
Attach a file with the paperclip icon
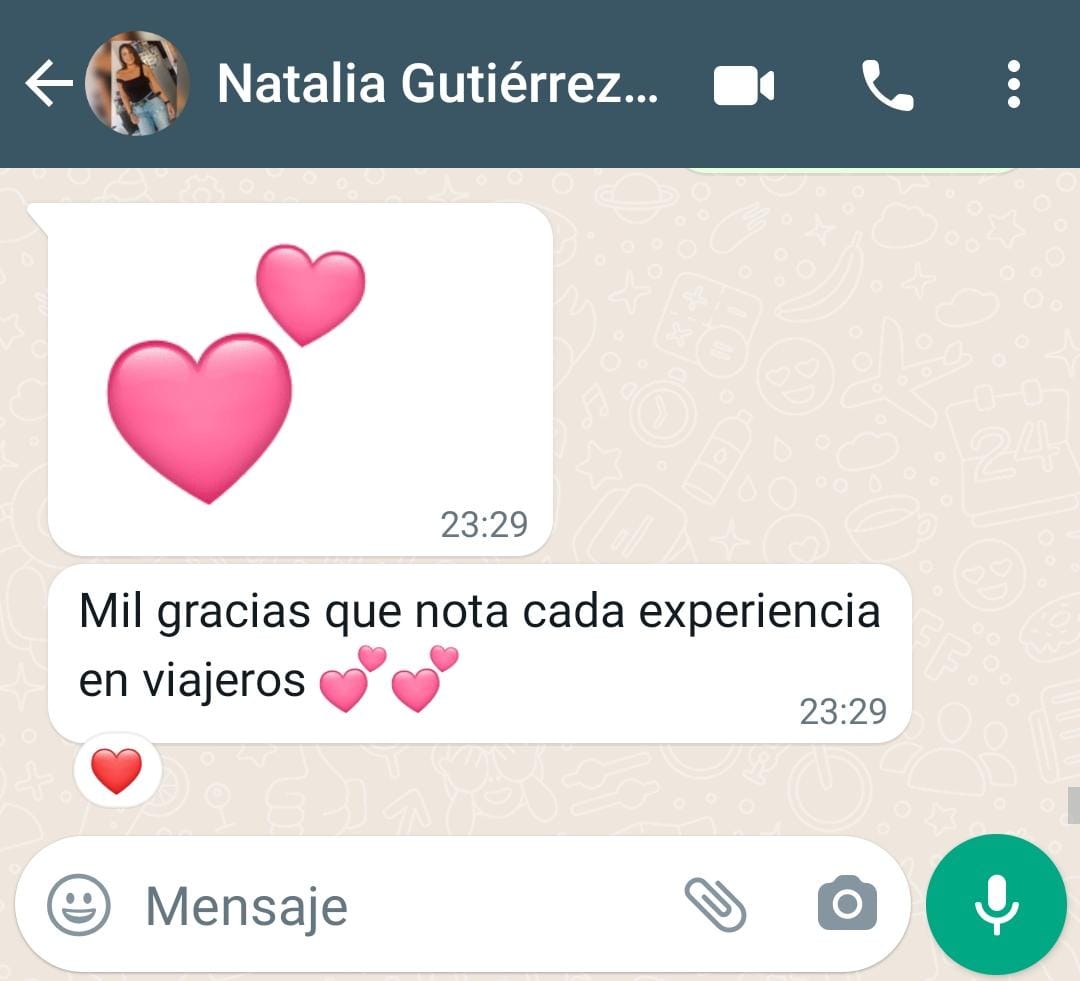(x=715, y=905)
